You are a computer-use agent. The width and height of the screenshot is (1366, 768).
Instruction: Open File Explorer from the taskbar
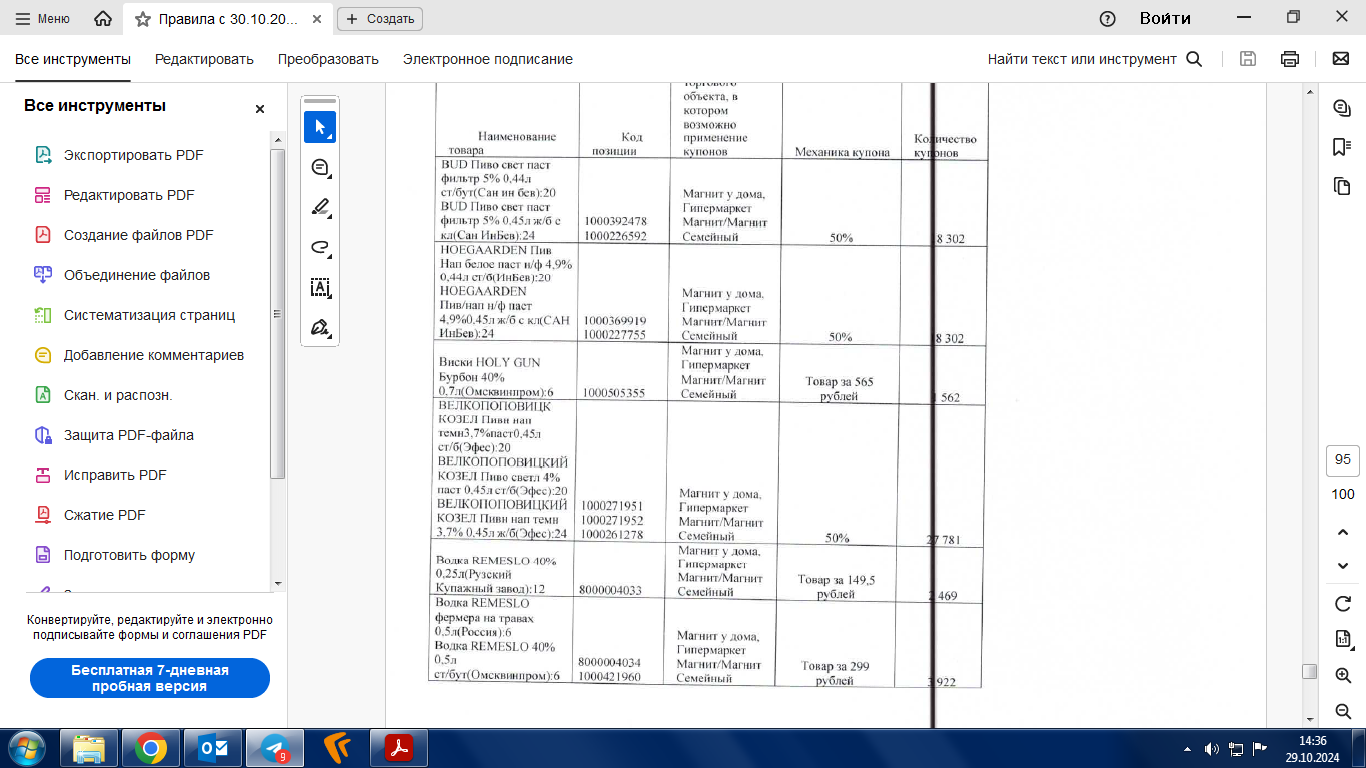(89, 748)
